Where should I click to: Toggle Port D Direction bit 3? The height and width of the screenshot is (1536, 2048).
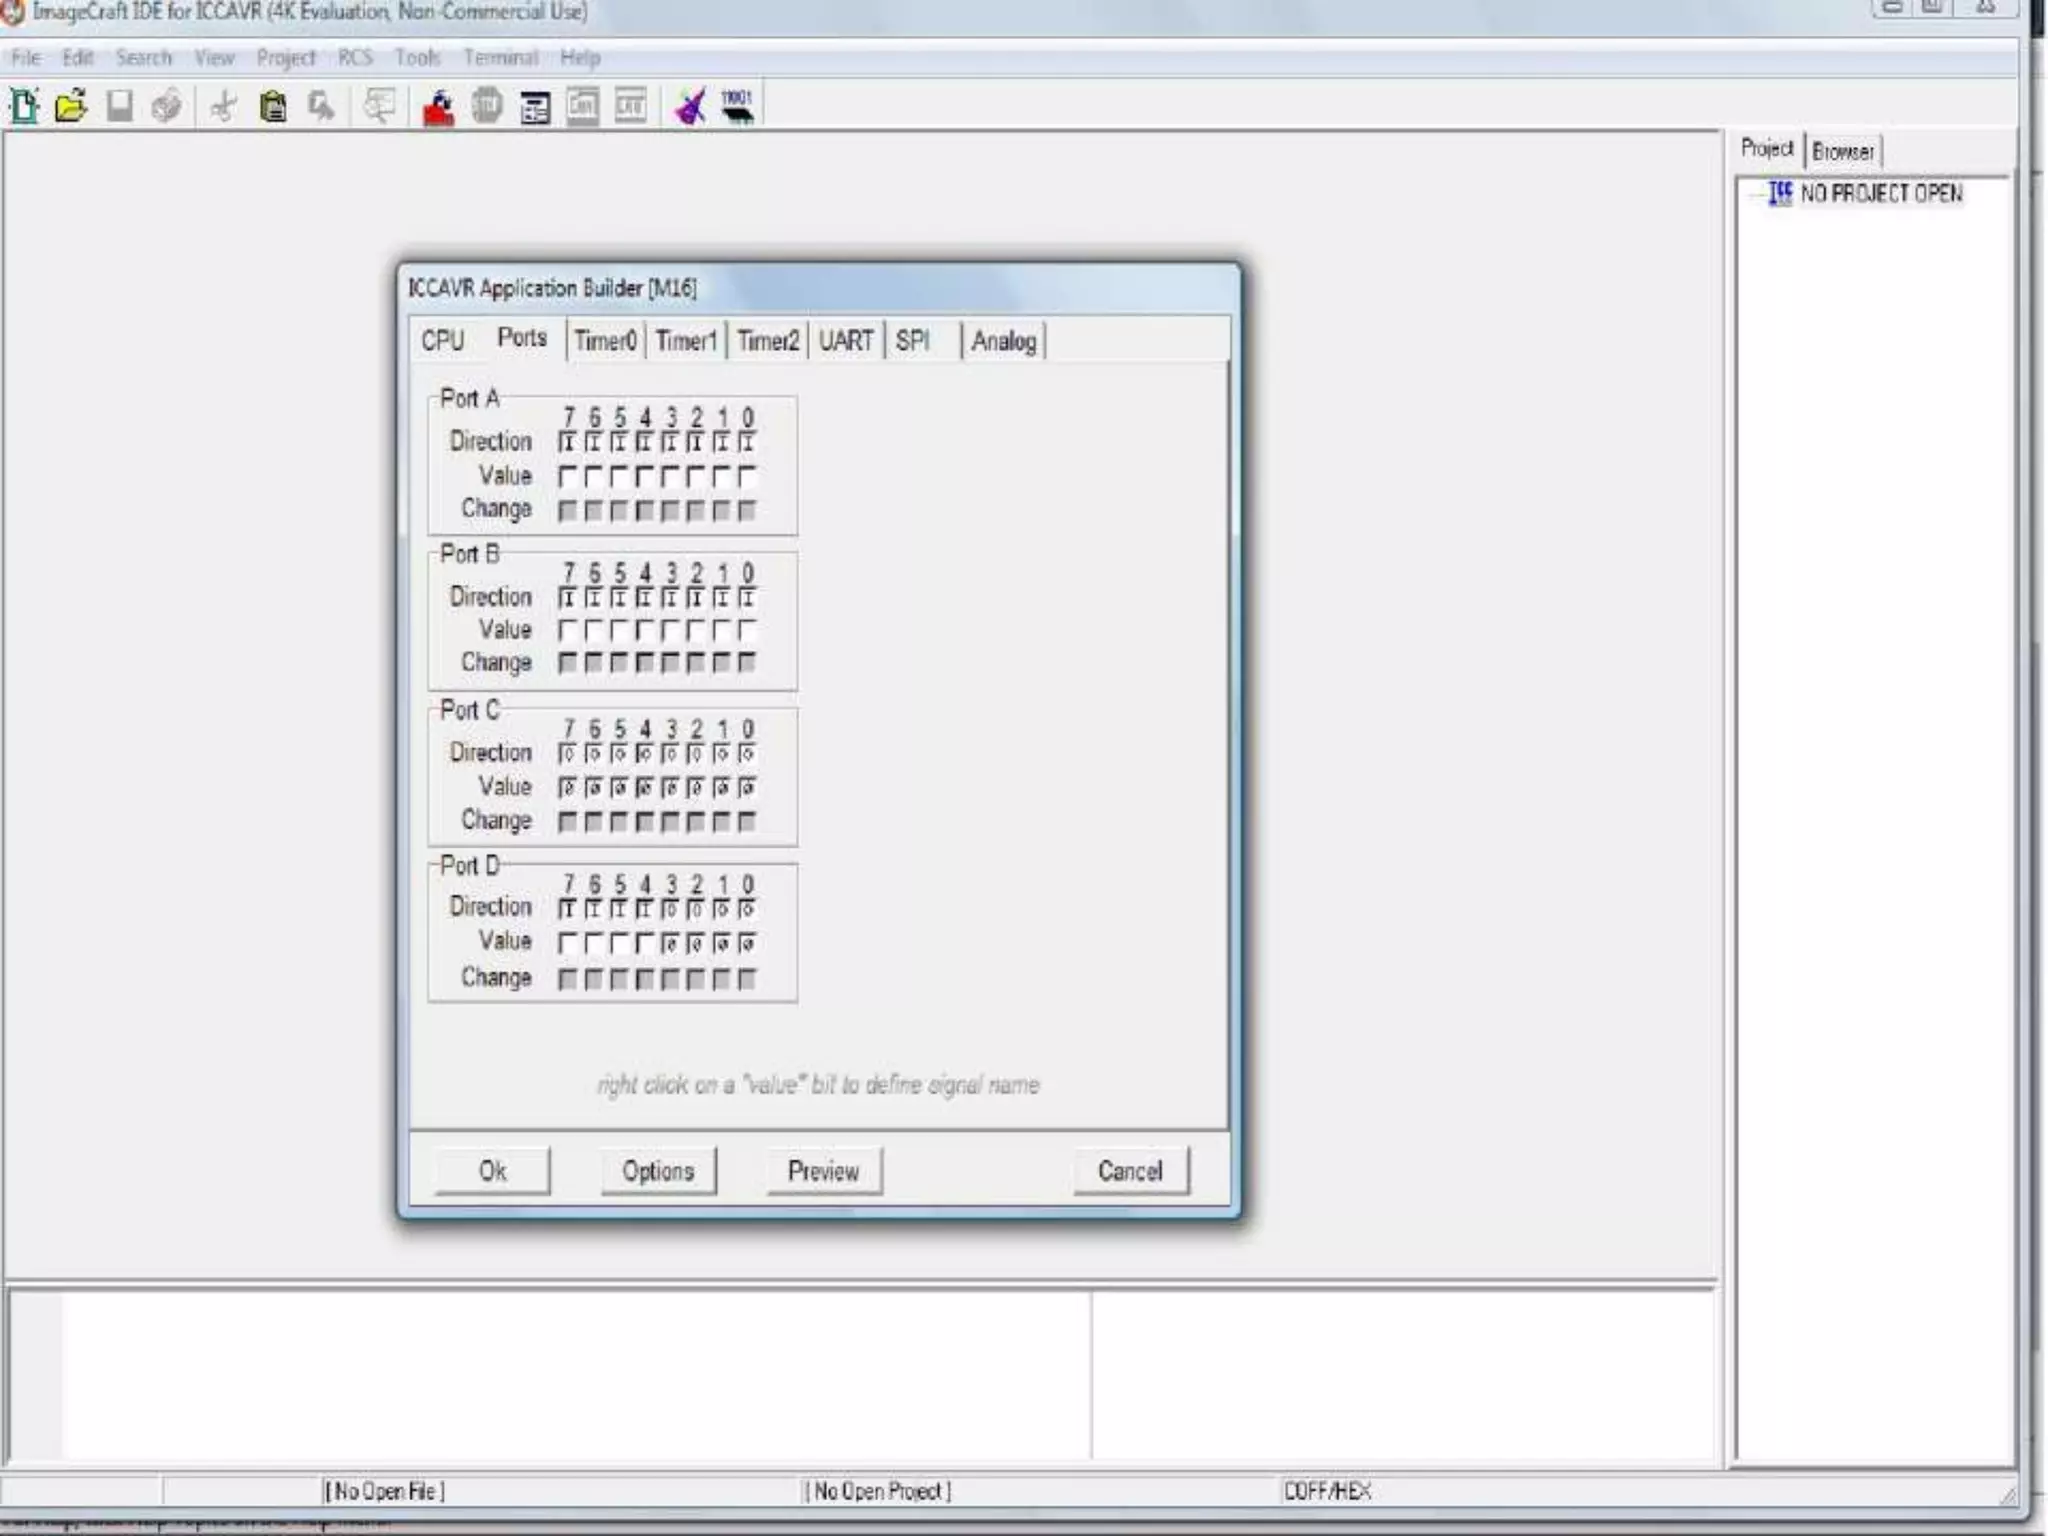click(670, 909)
